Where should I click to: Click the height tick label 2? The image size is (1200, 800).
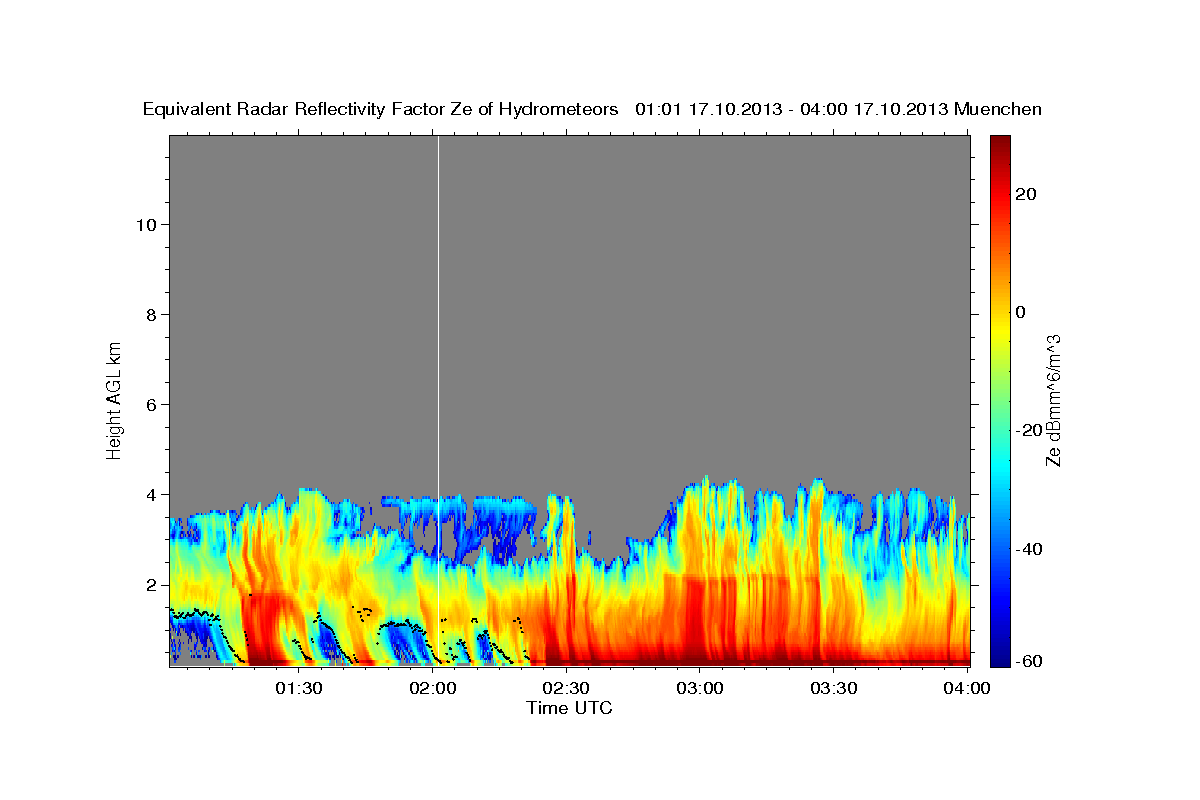(151, 584)
